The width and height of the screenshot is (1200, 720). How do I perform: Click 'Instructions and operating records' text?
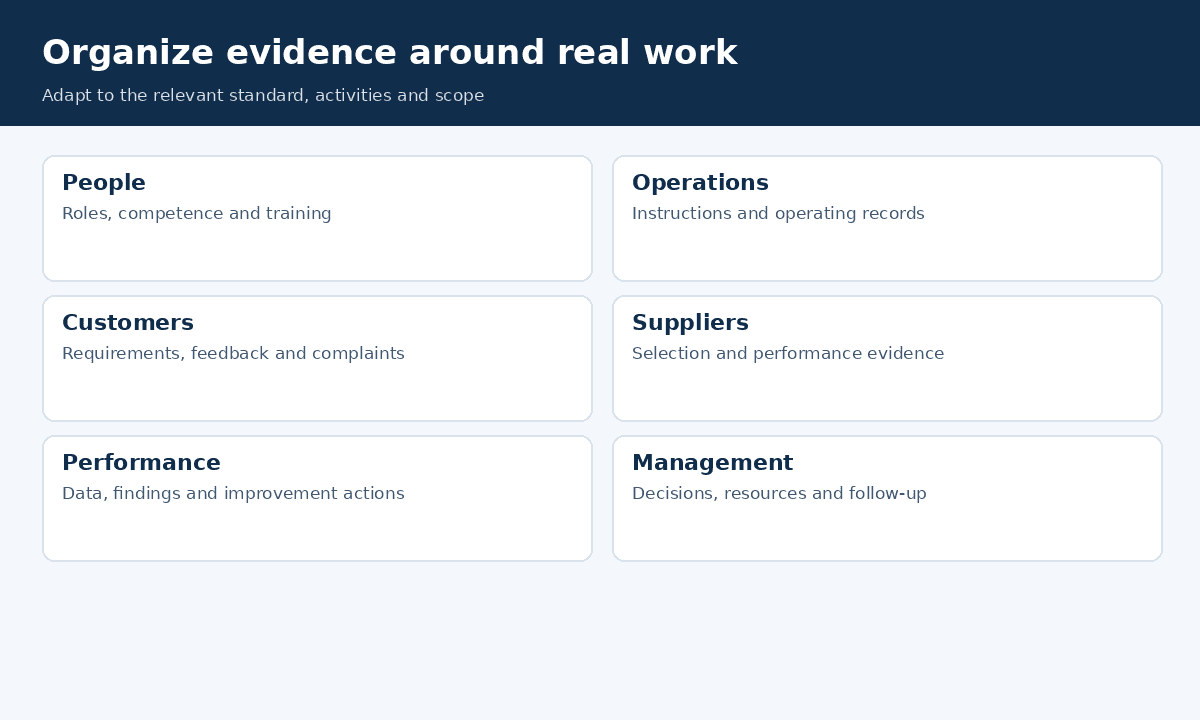[778, 214]
